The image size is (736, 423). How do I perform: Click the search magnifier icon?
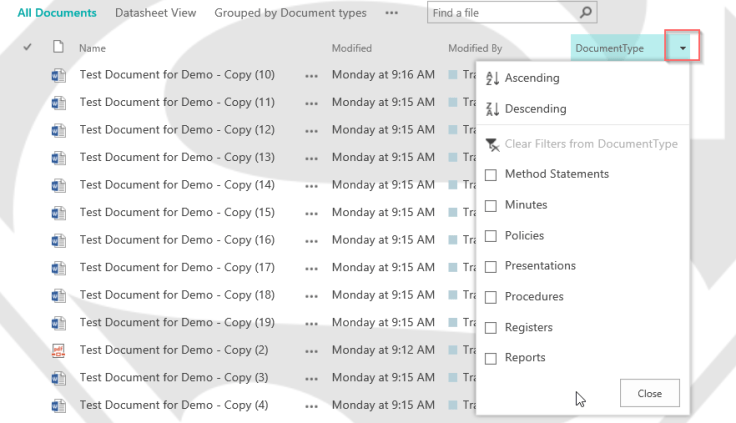tap(587, 13)
